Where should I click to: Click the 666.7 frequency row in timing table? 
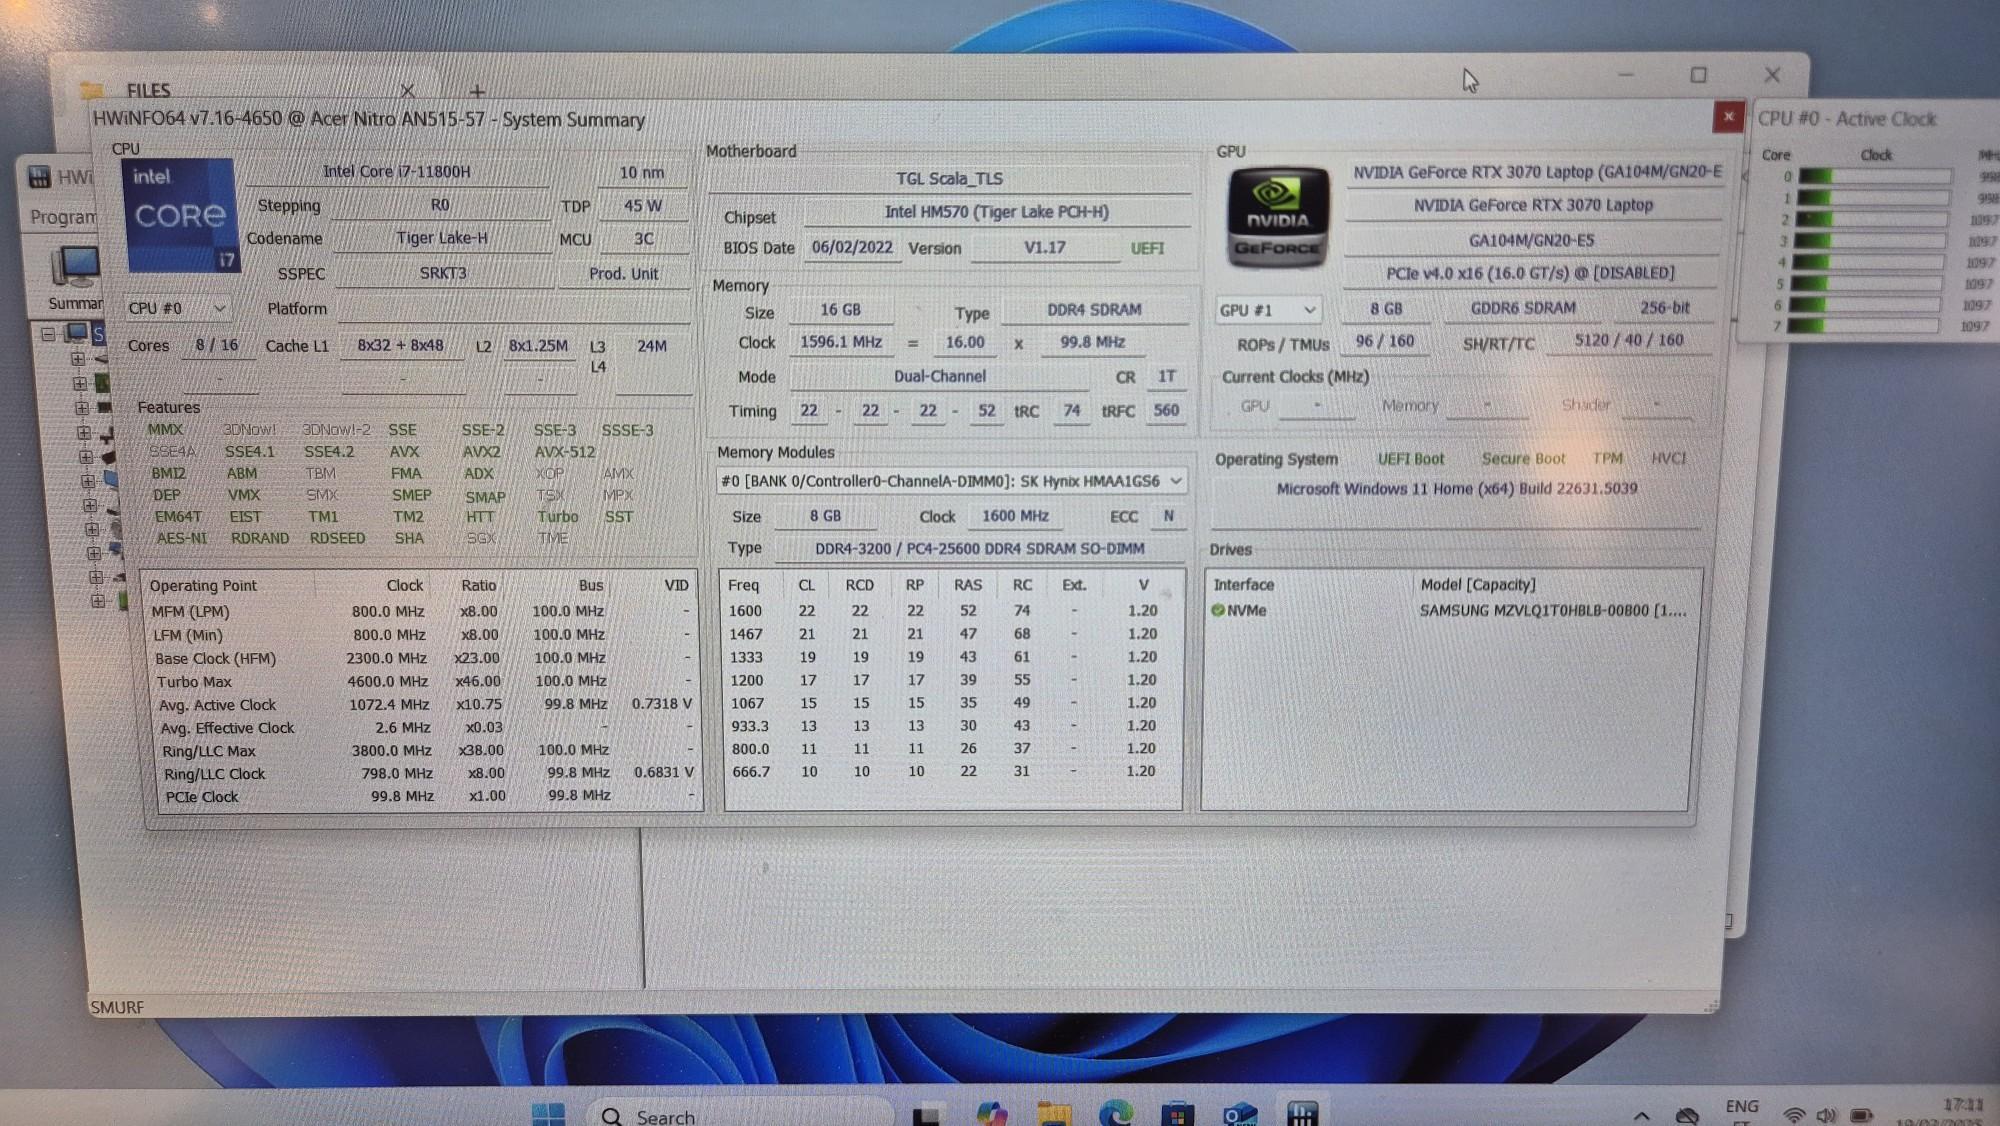[950, 771]
